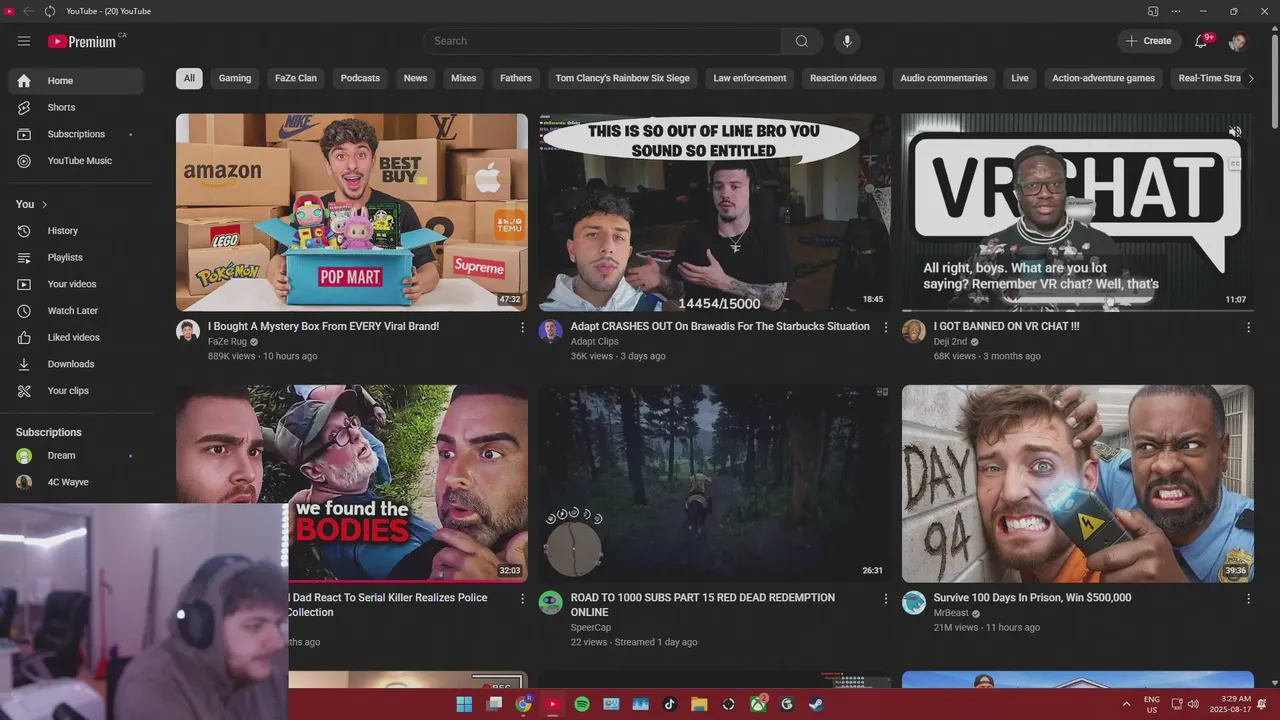Open Xbox app from the taskbar
Viewport: 1280px width, 720px height.
click(x=758, y=704)
